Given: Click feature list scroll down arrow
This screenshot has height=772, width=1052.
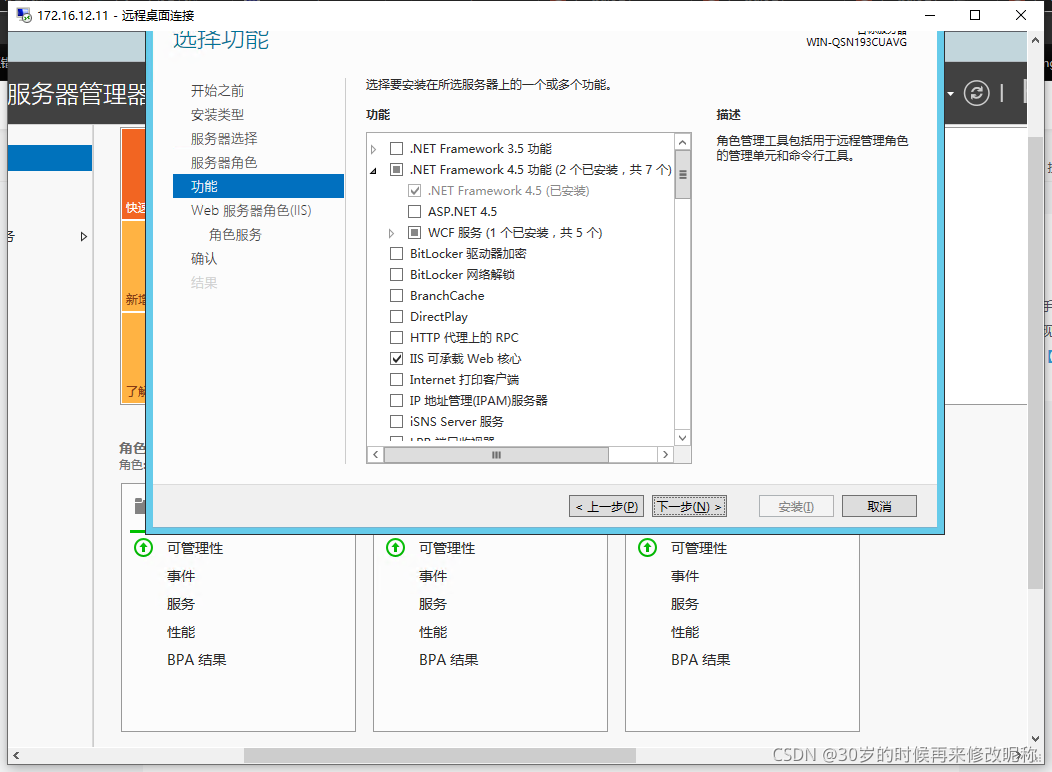Looking at the screenshot, I should [x=682, y=438].
